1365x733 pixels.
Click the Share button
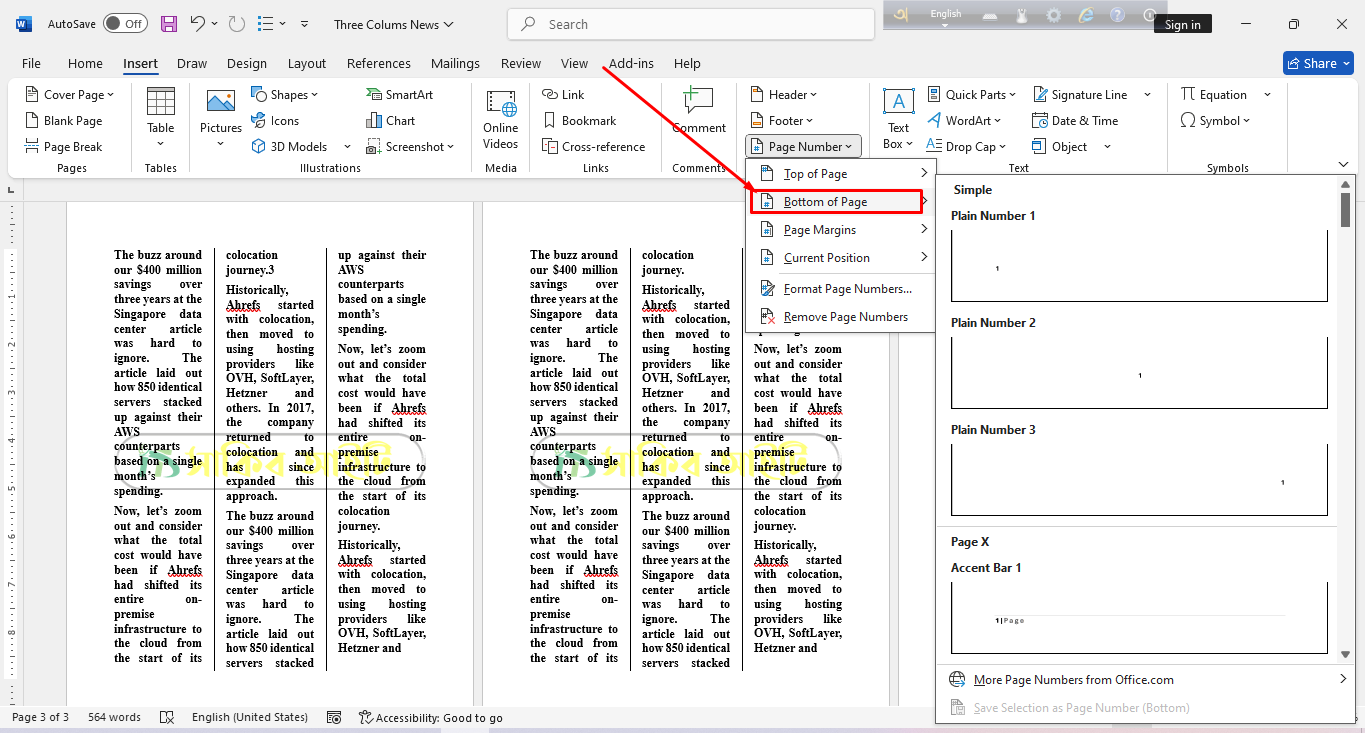[x=1318, y=63]
